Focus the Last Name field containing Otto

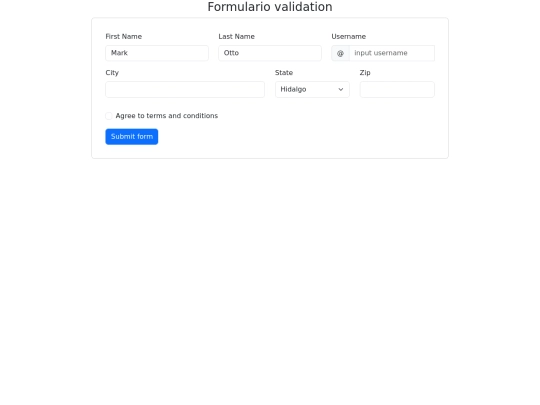(x=270, y=53)
